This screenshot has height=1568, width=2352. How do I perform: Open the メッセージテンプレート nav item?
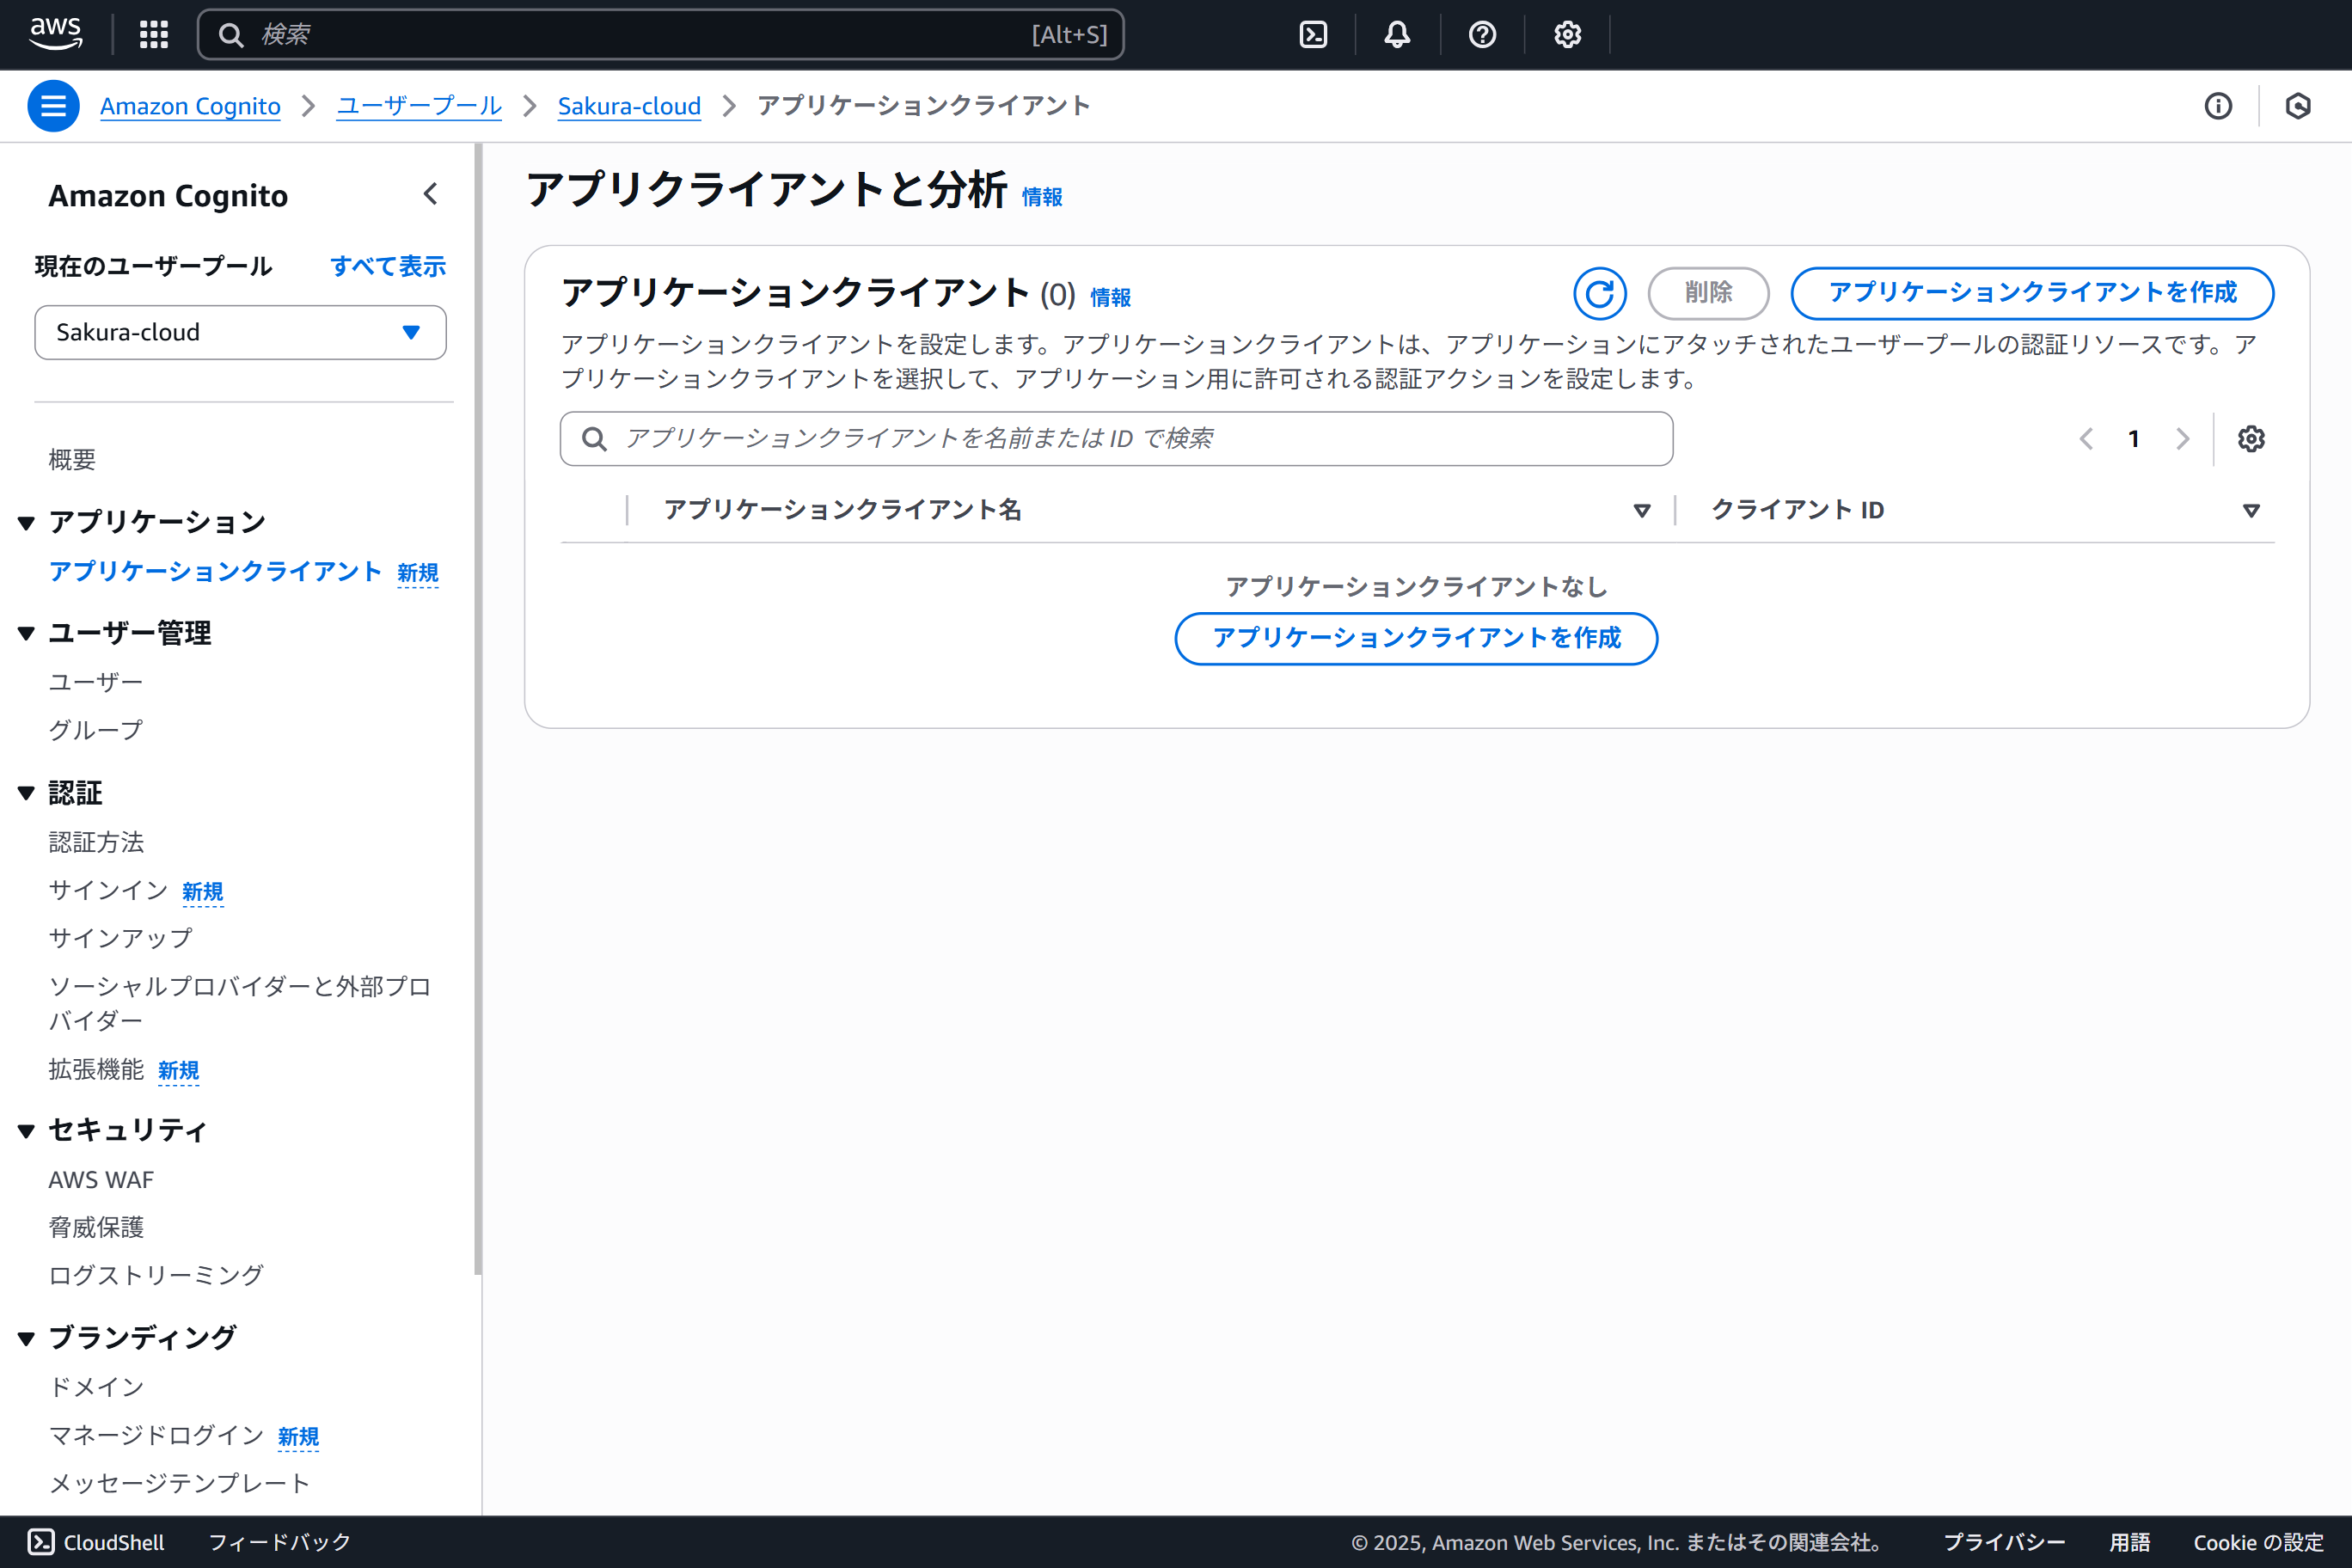[x=179, y=1483]
